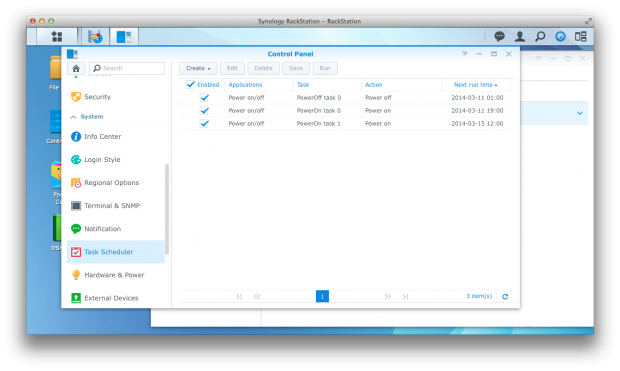This screenshot has height=371, width=620.
Task: Uncheck PowerOn task 0 enabled box
Action: (x=204, y=111)
